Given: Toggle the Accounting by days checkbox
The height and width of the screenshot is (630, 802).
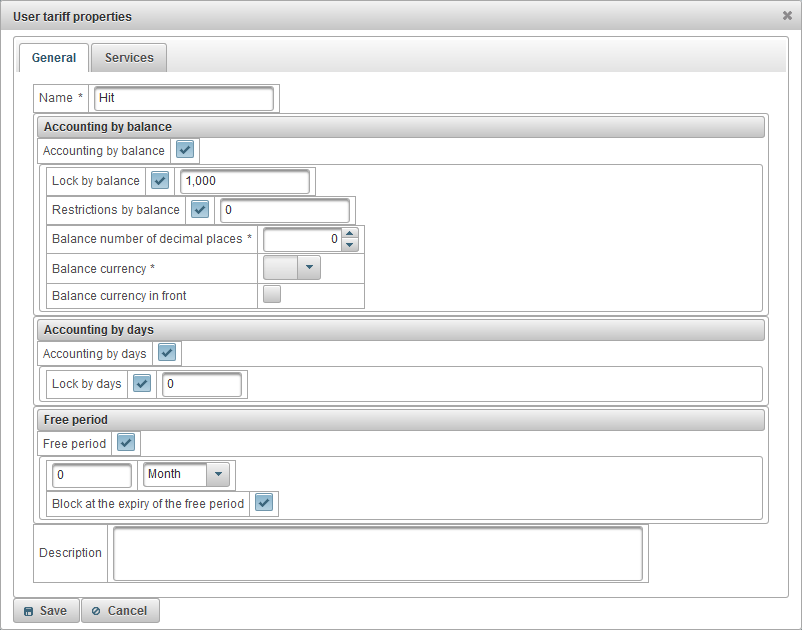Looking at the screenshot, I should [x=167, y=353].
